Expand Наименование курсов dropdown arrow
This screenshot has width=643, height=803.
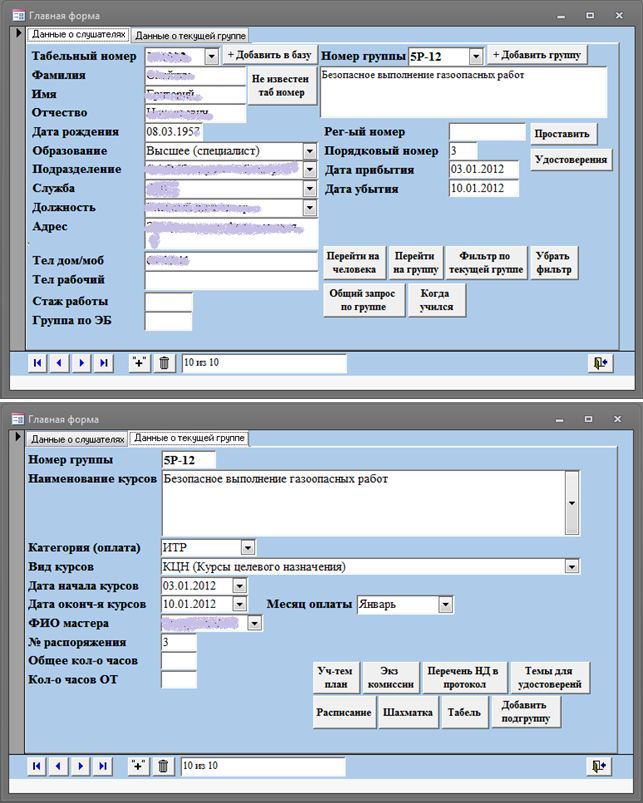572,503
